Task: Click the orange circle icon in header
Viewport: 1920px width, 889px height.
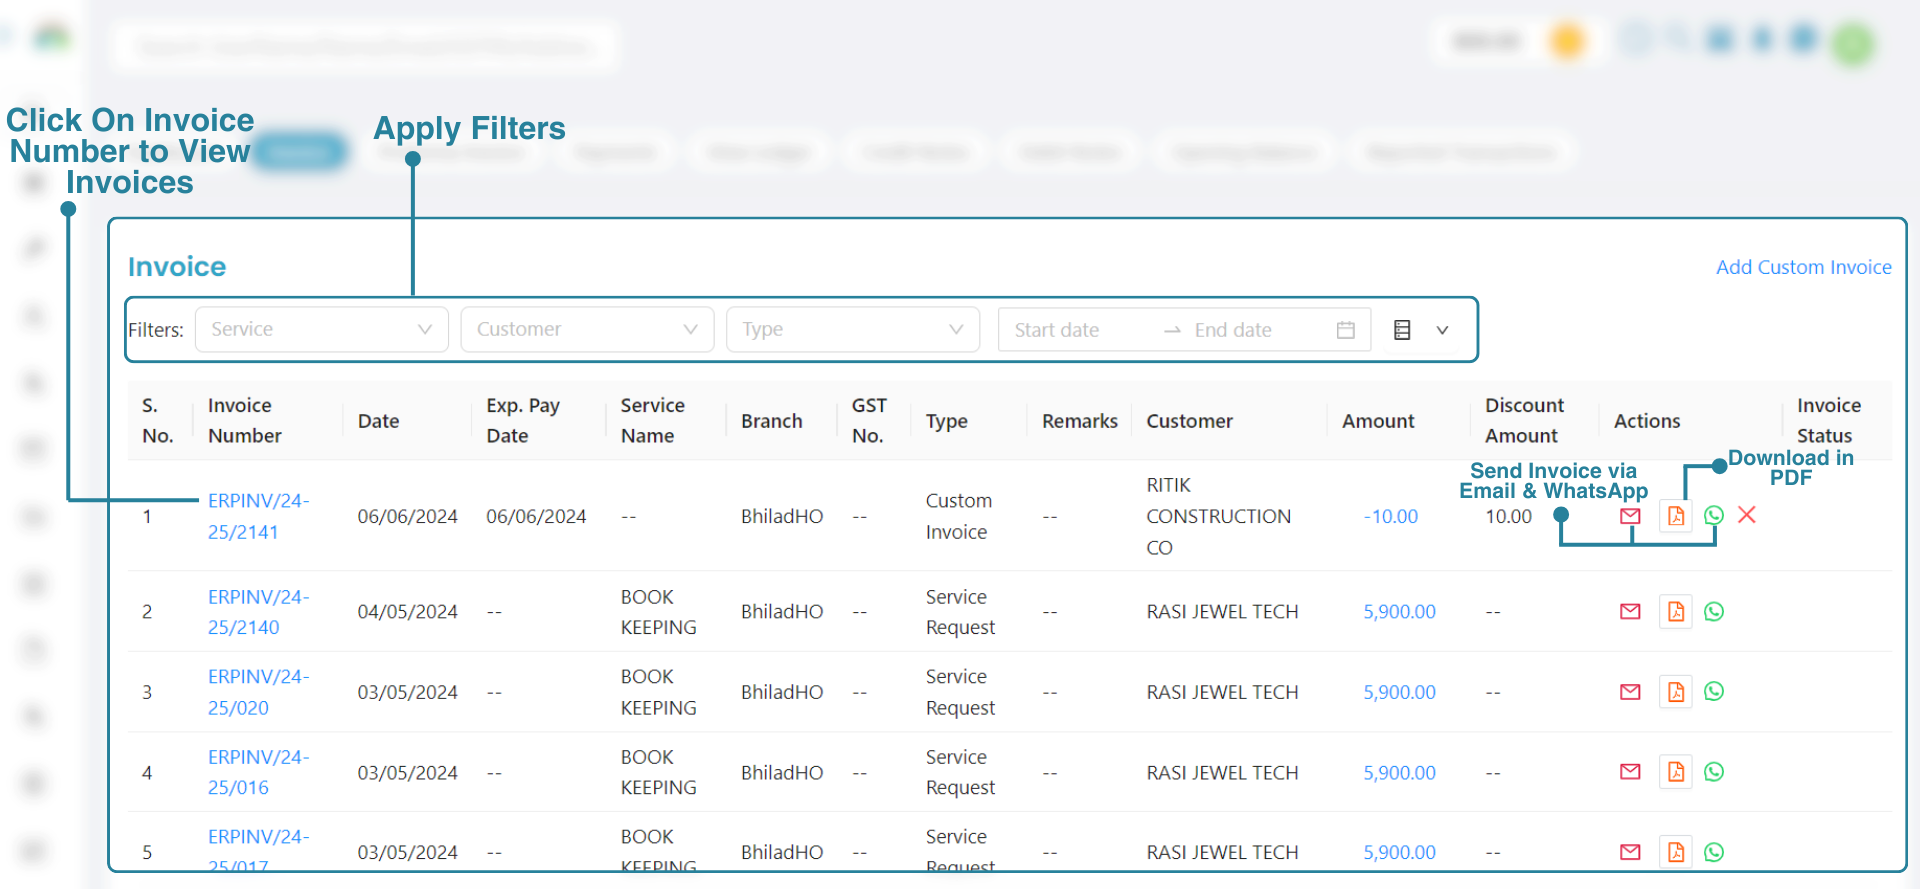Action: 1567,42
